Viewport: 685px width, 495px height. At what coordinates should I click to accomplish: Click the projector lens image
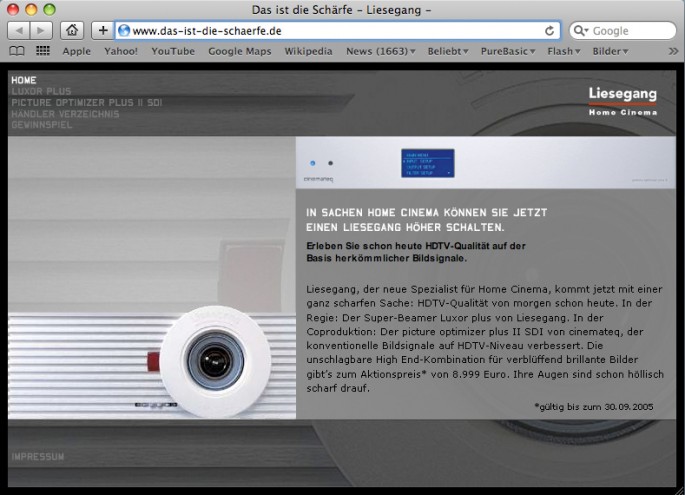[215, 361]
